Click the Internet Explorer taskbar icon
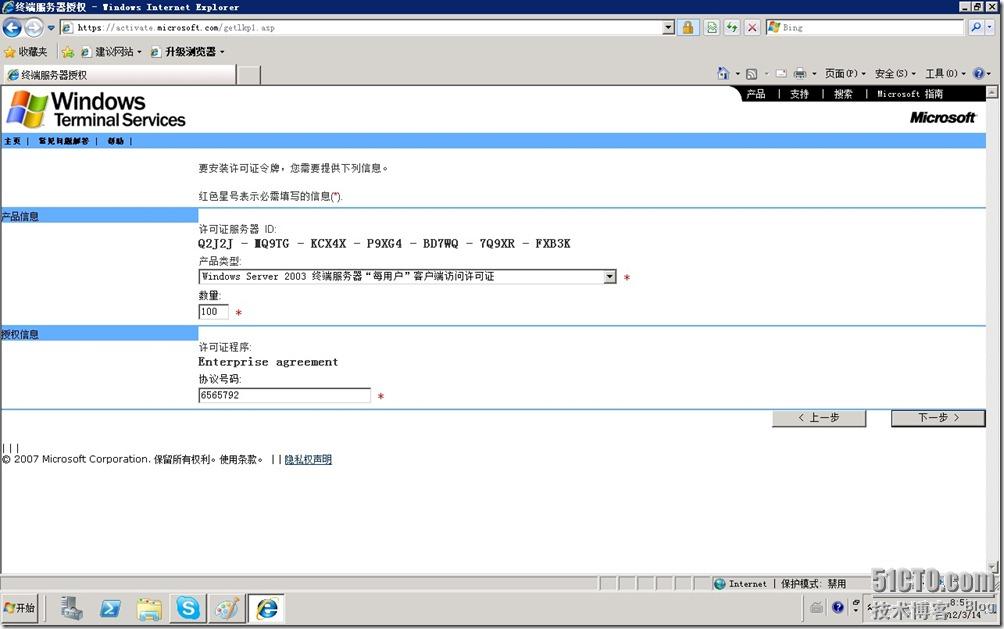This screenshot has height=629, width=1004. pyautogui.click(x=266, y=608)
